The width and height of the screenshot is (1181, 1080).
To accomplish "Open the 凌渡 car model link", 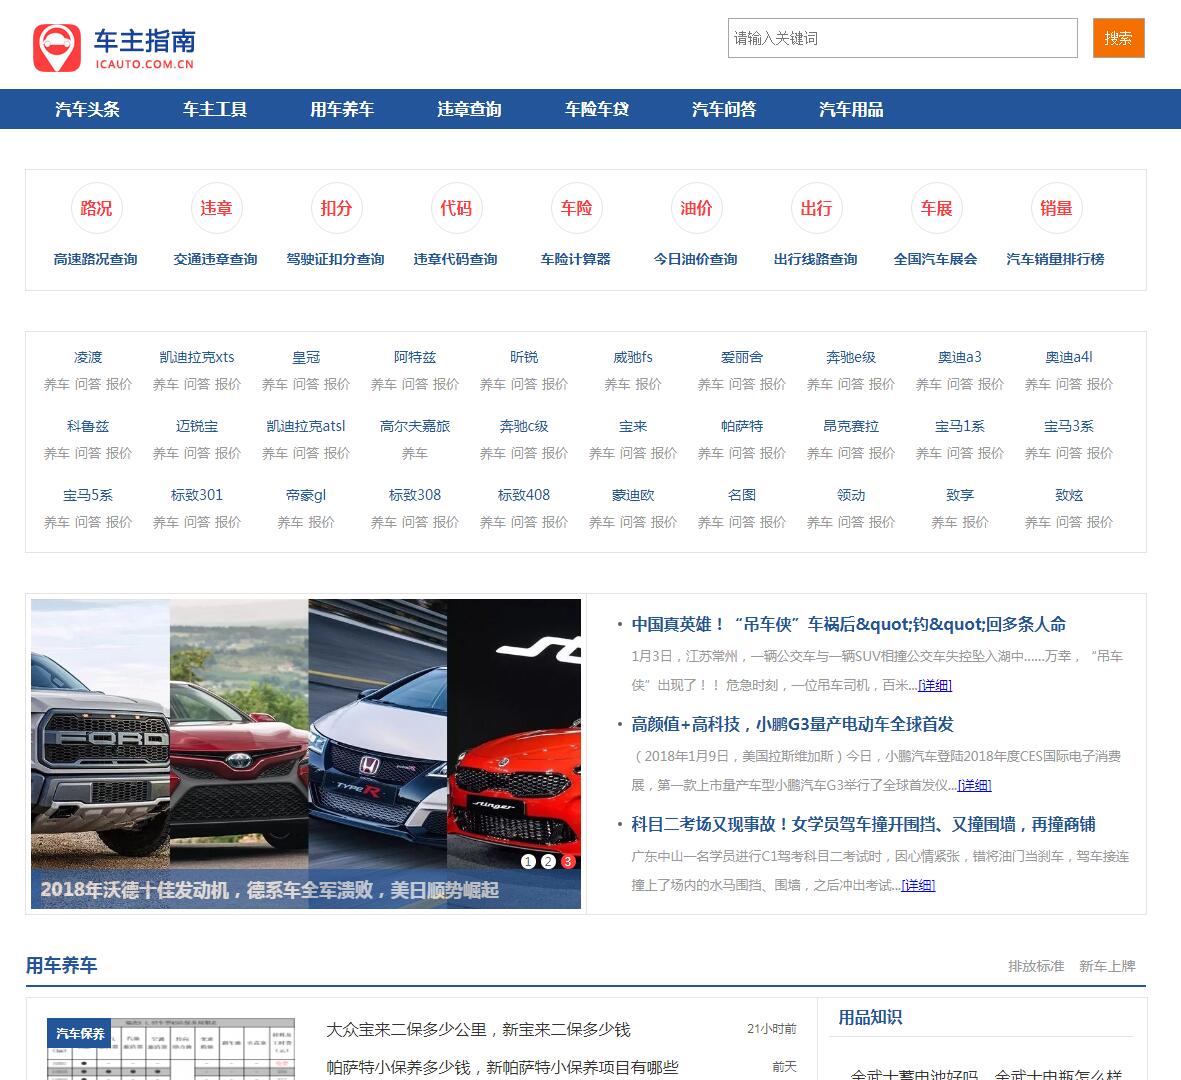I will pyautogui.click(x=88, y=357).
